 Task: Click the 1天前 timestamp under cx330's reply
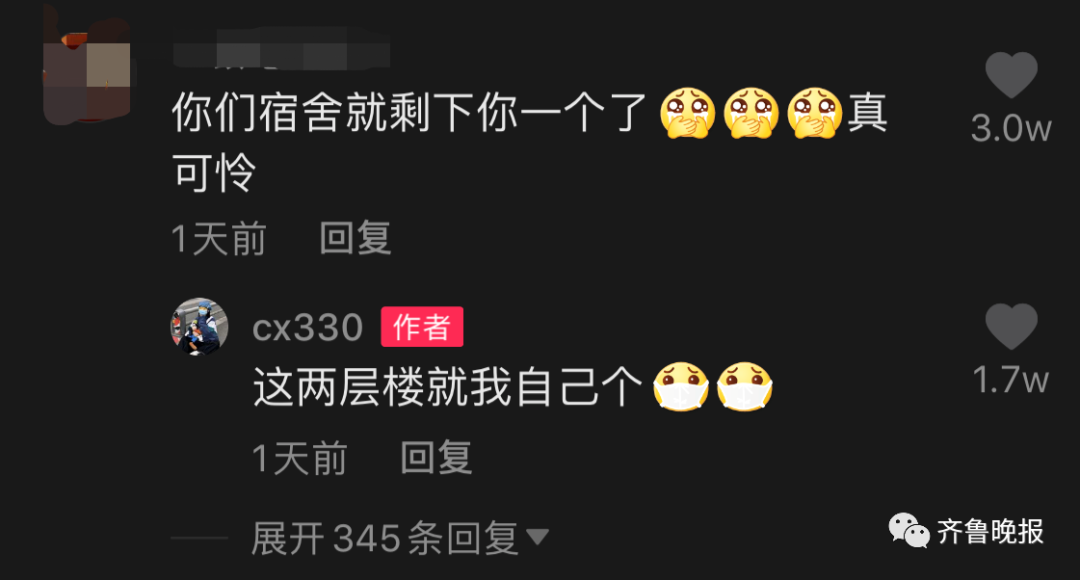300,458
